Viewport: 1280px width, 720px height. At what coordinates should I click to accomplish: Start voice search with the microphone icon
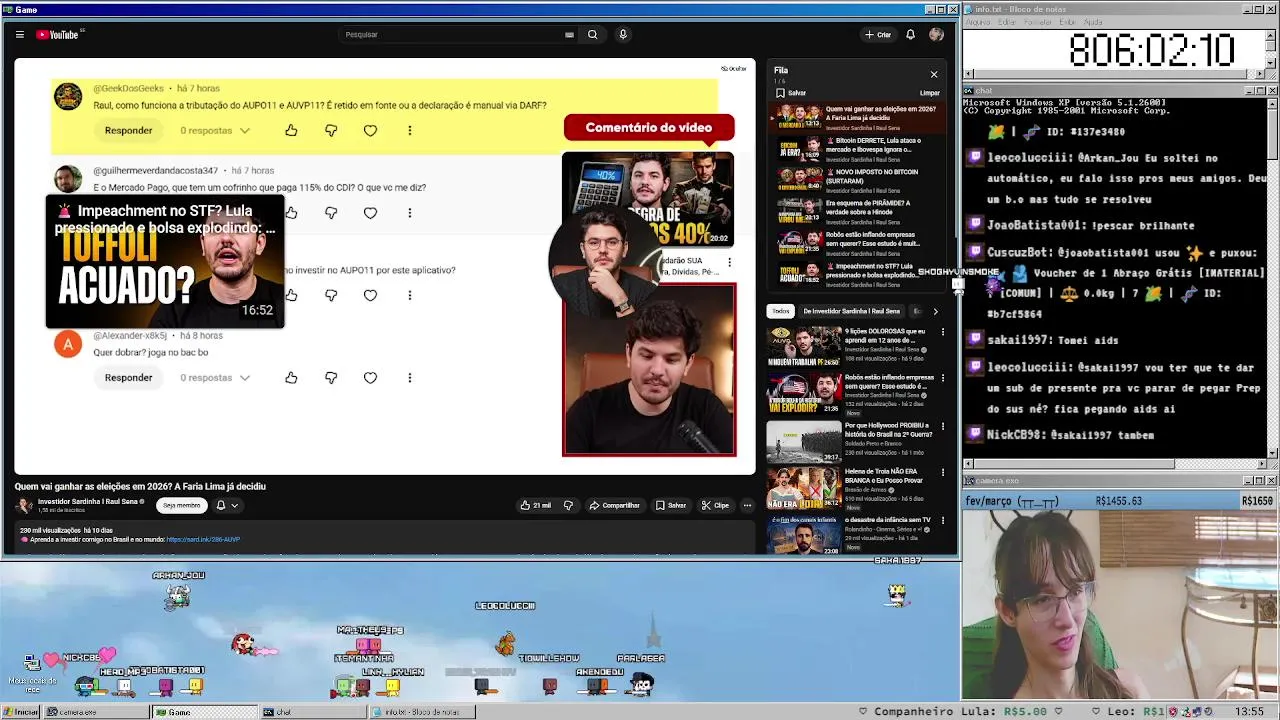(x=622, y=34)
